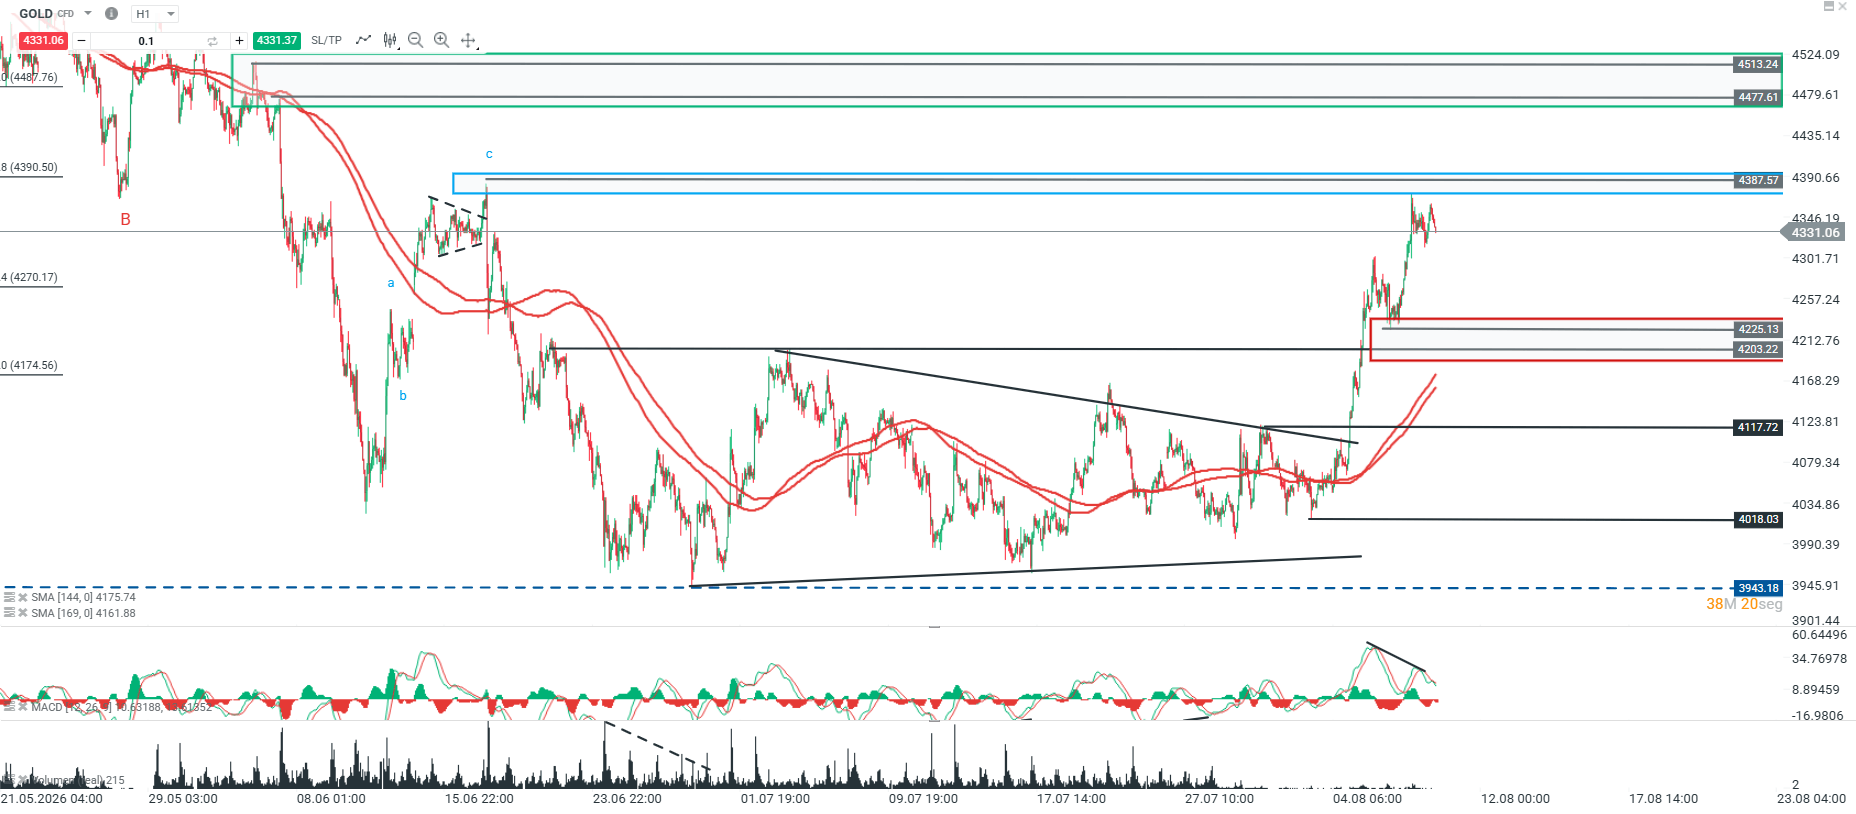Show instrument info via the info icon
The image size is (1856, 814).
point(111,13)
